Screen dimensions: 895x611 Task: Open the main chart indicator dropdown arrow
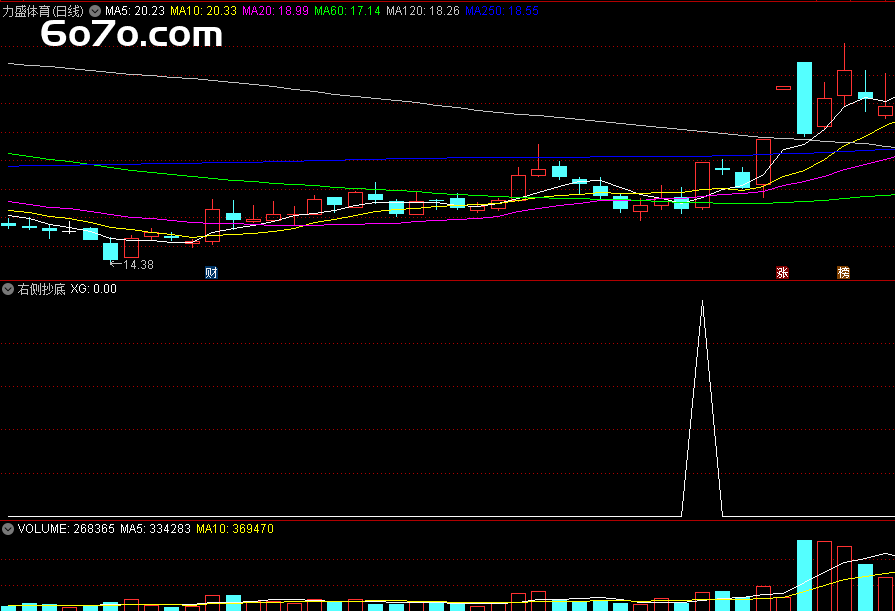click(x=95, y=11)
